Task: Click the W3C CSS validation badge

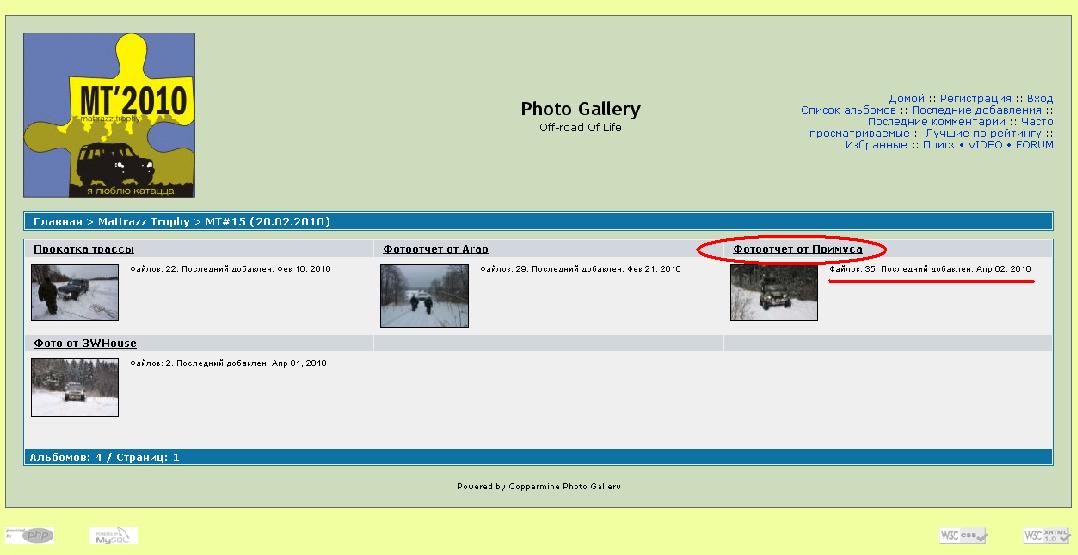Action: click(x=963, y=536)
